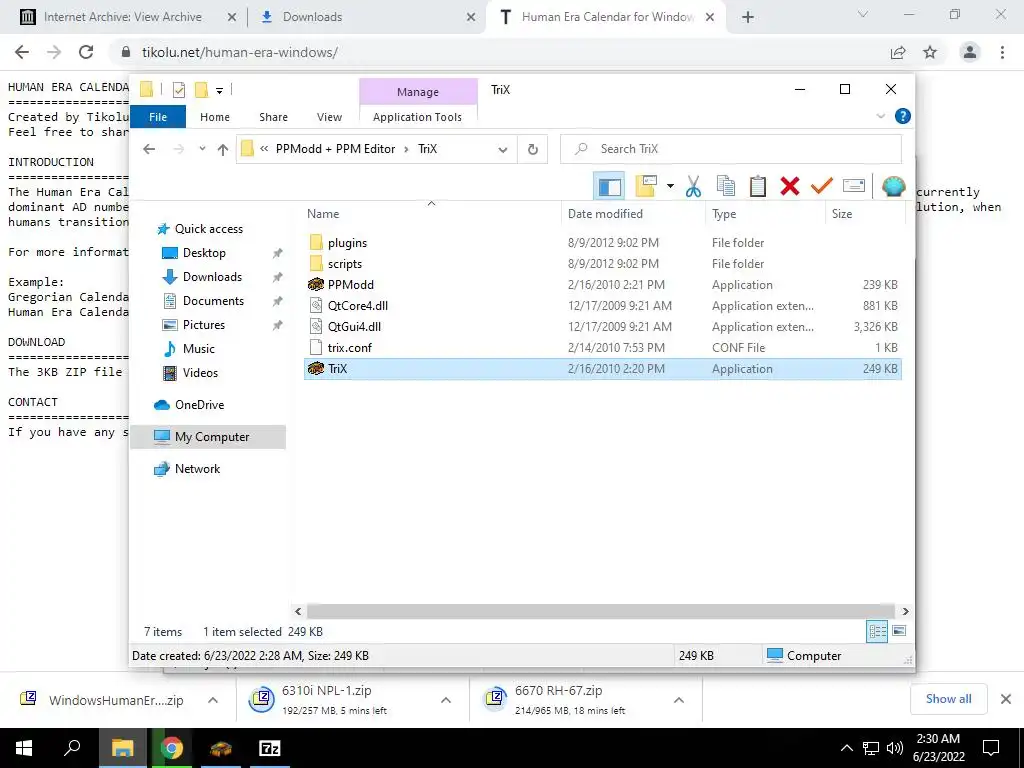
Task: Click the New folder icon in toolbar
Action: 646,186
